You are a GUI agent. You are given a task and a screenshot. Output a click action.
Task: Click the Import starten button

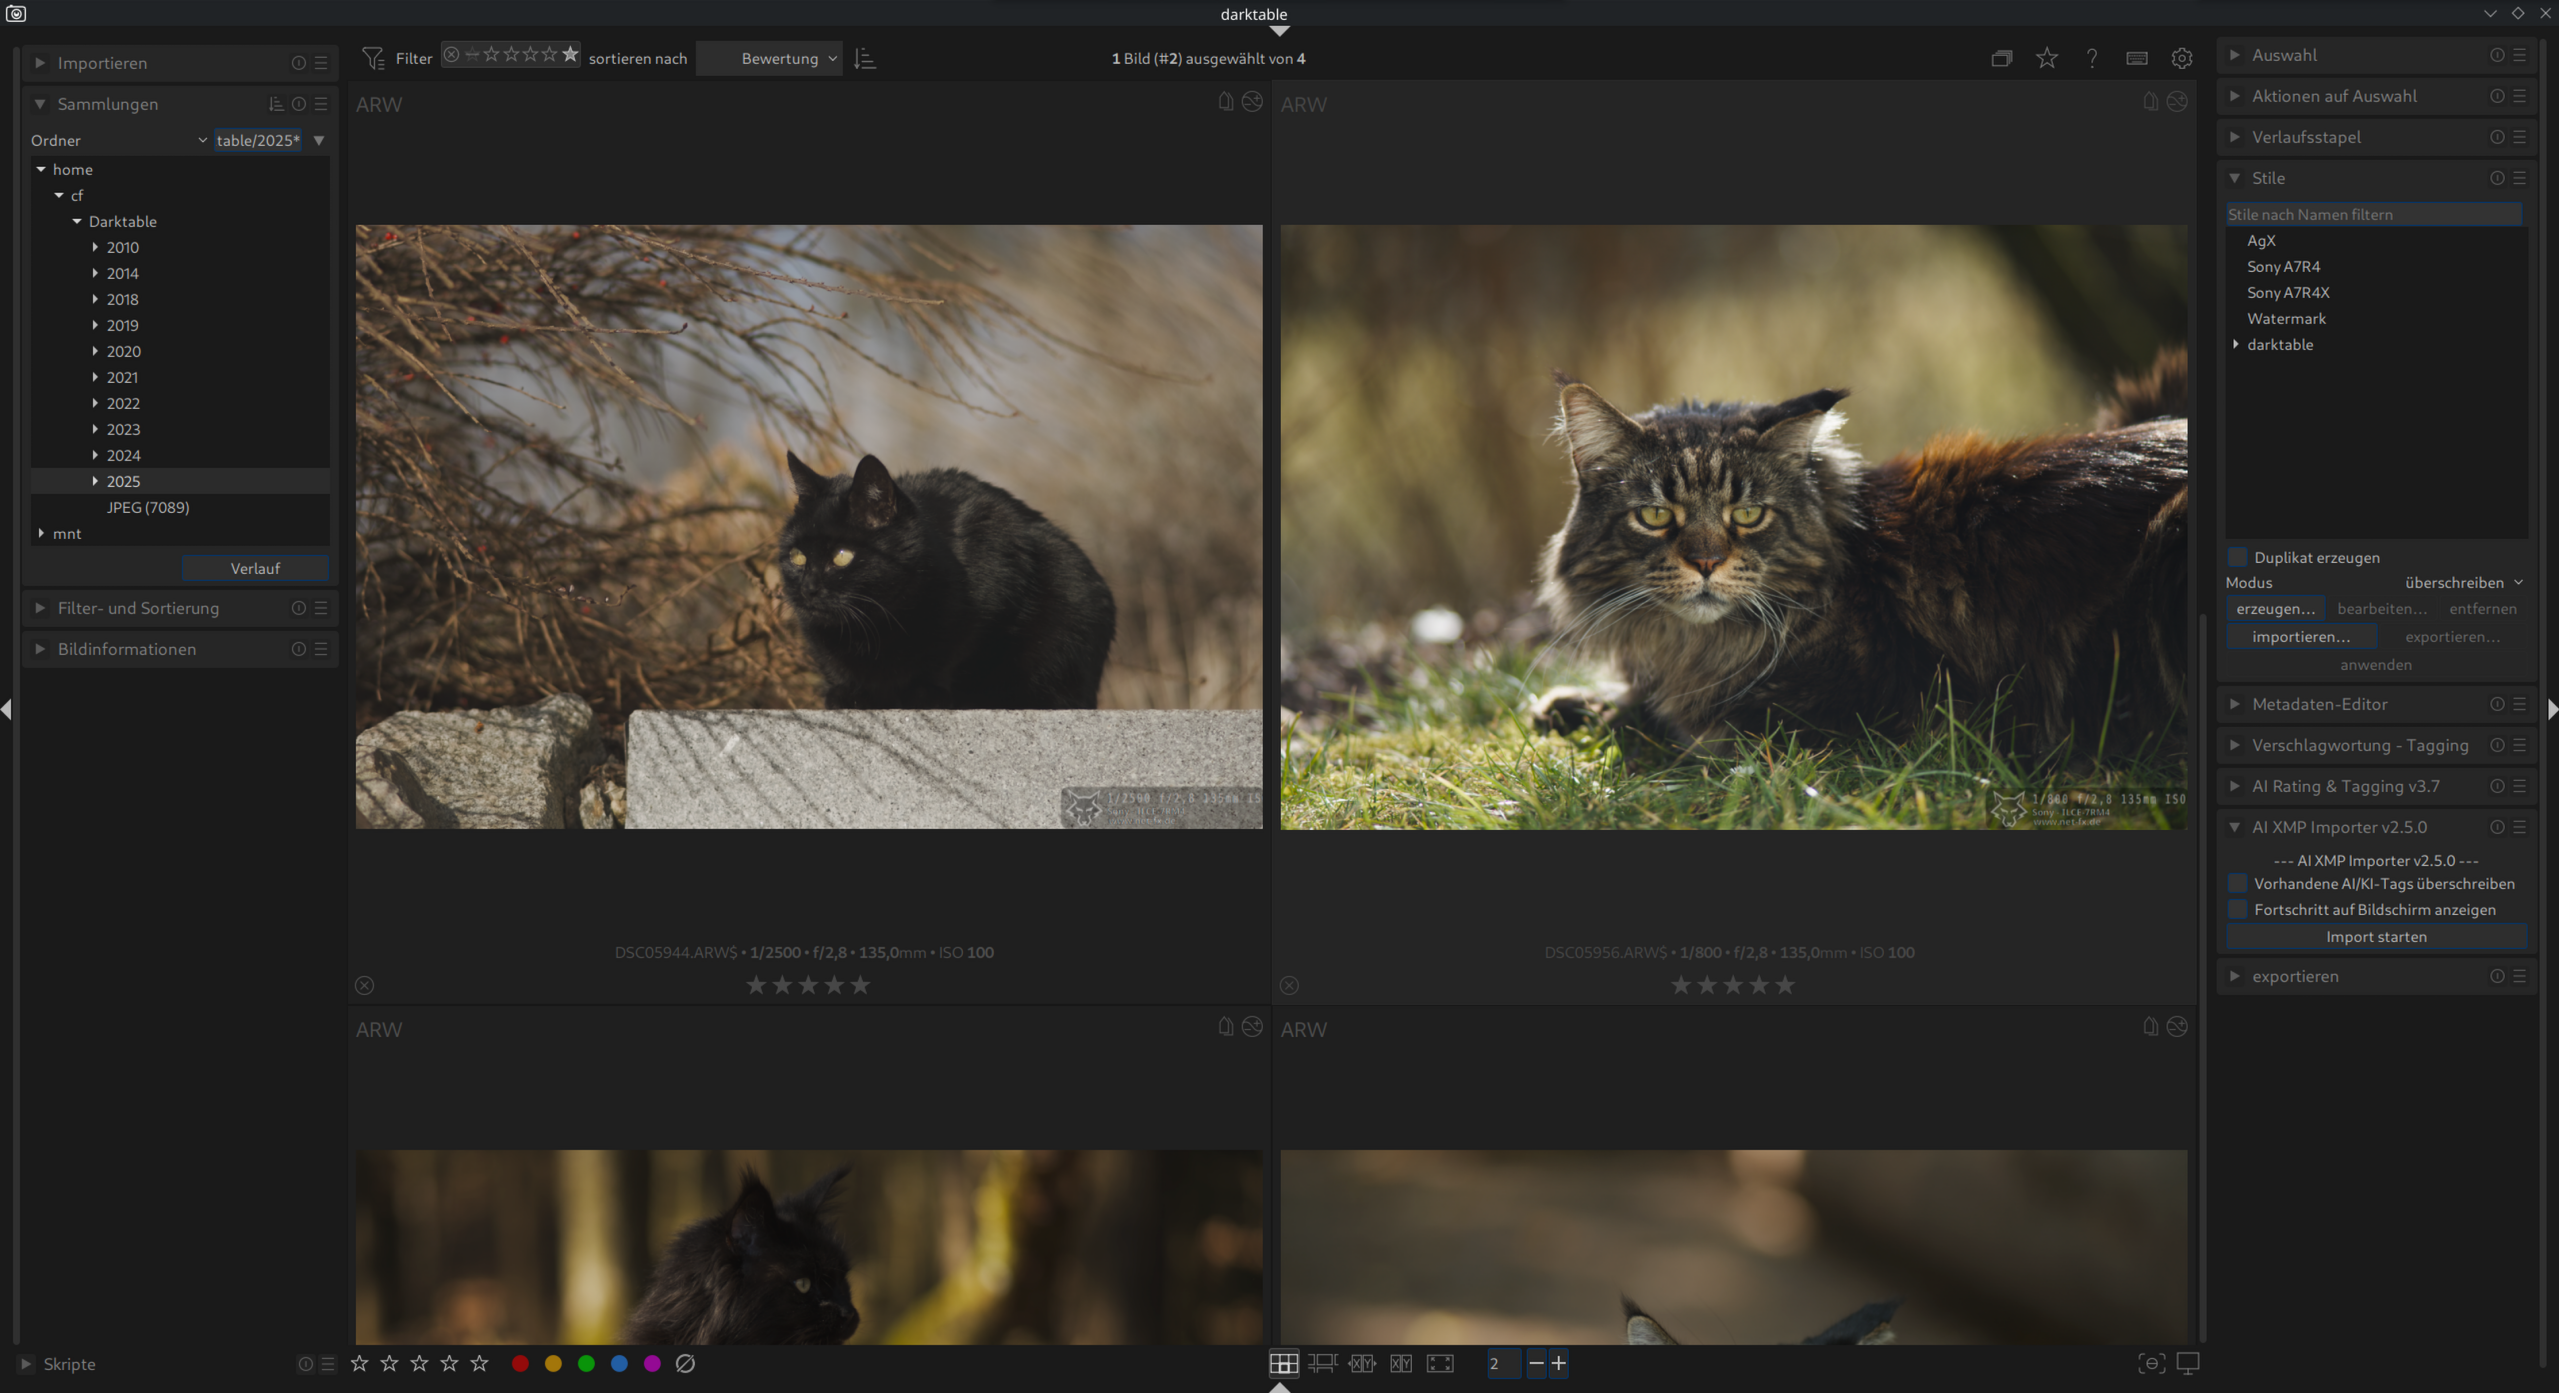click(x=2375, y=937)
